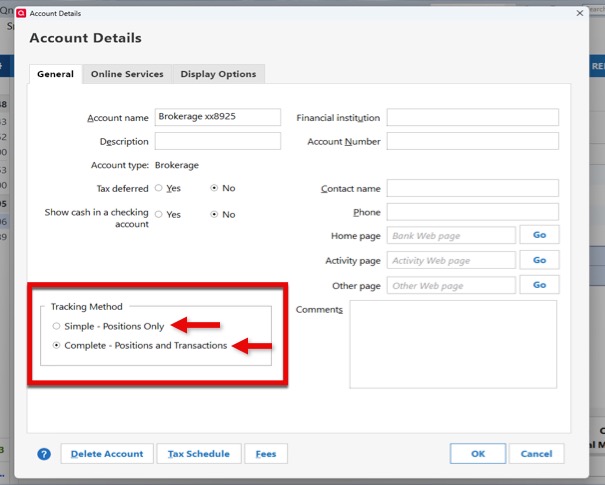Image resolution: width=605 pixels, height=485 pixels.
Task: Confirm with the OK button
Action: click(x=478, y=453)
